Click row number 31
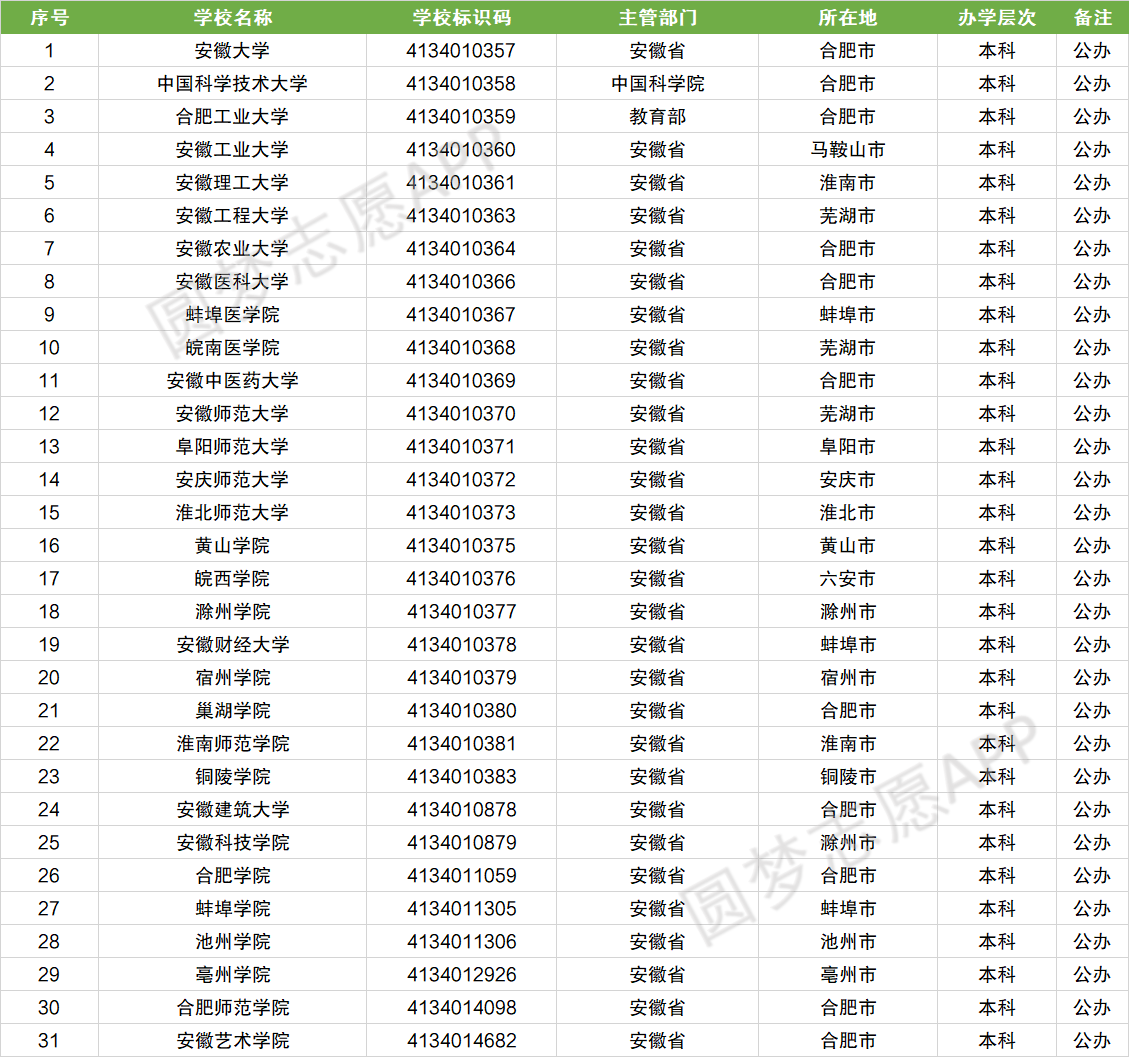Screen dimensions: 1129x1057 pos(48,1040)
